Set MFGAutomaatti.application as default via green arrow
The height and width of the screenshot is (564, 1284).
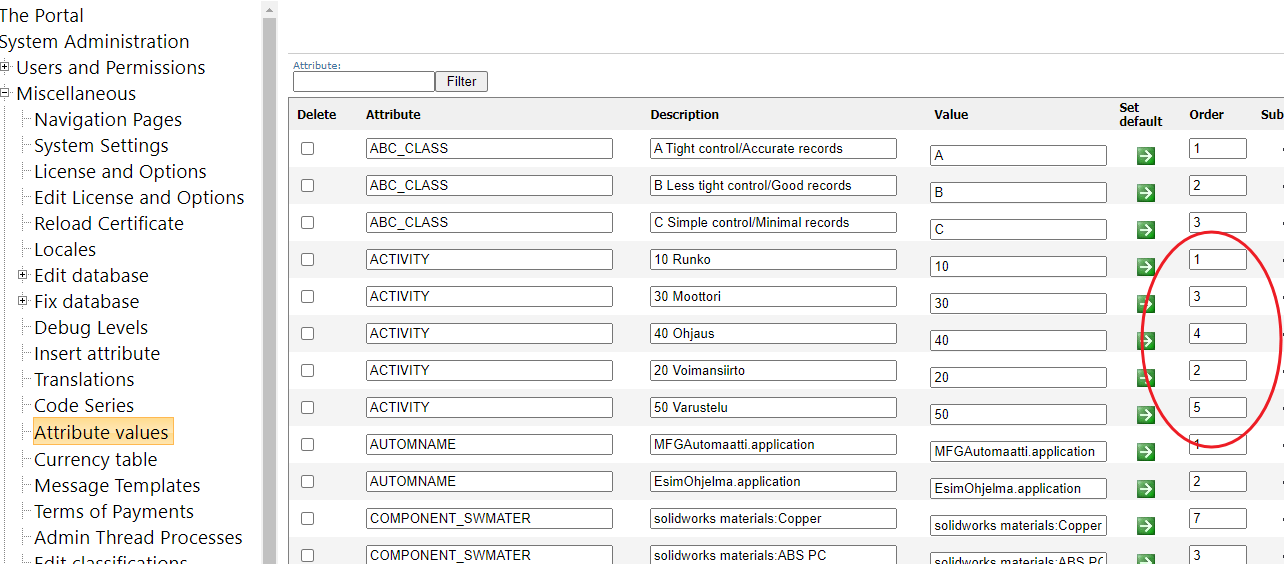(x=1146, y=452)
